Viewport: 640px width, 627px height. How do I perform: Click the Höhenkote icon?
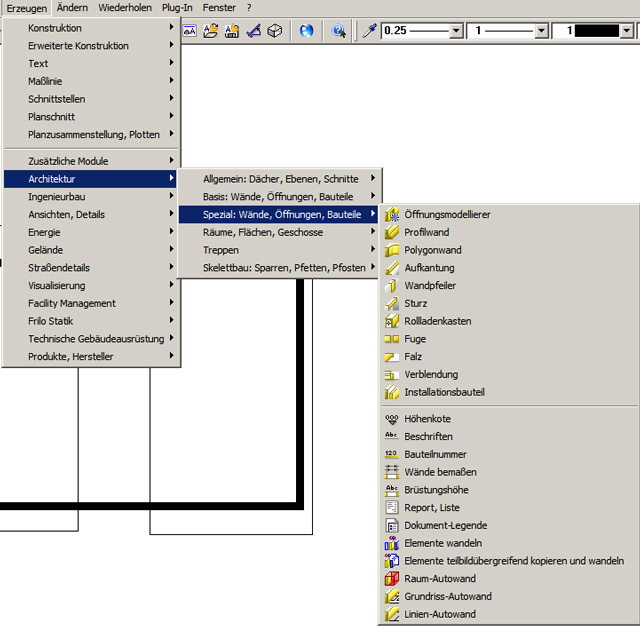point(392,419)
